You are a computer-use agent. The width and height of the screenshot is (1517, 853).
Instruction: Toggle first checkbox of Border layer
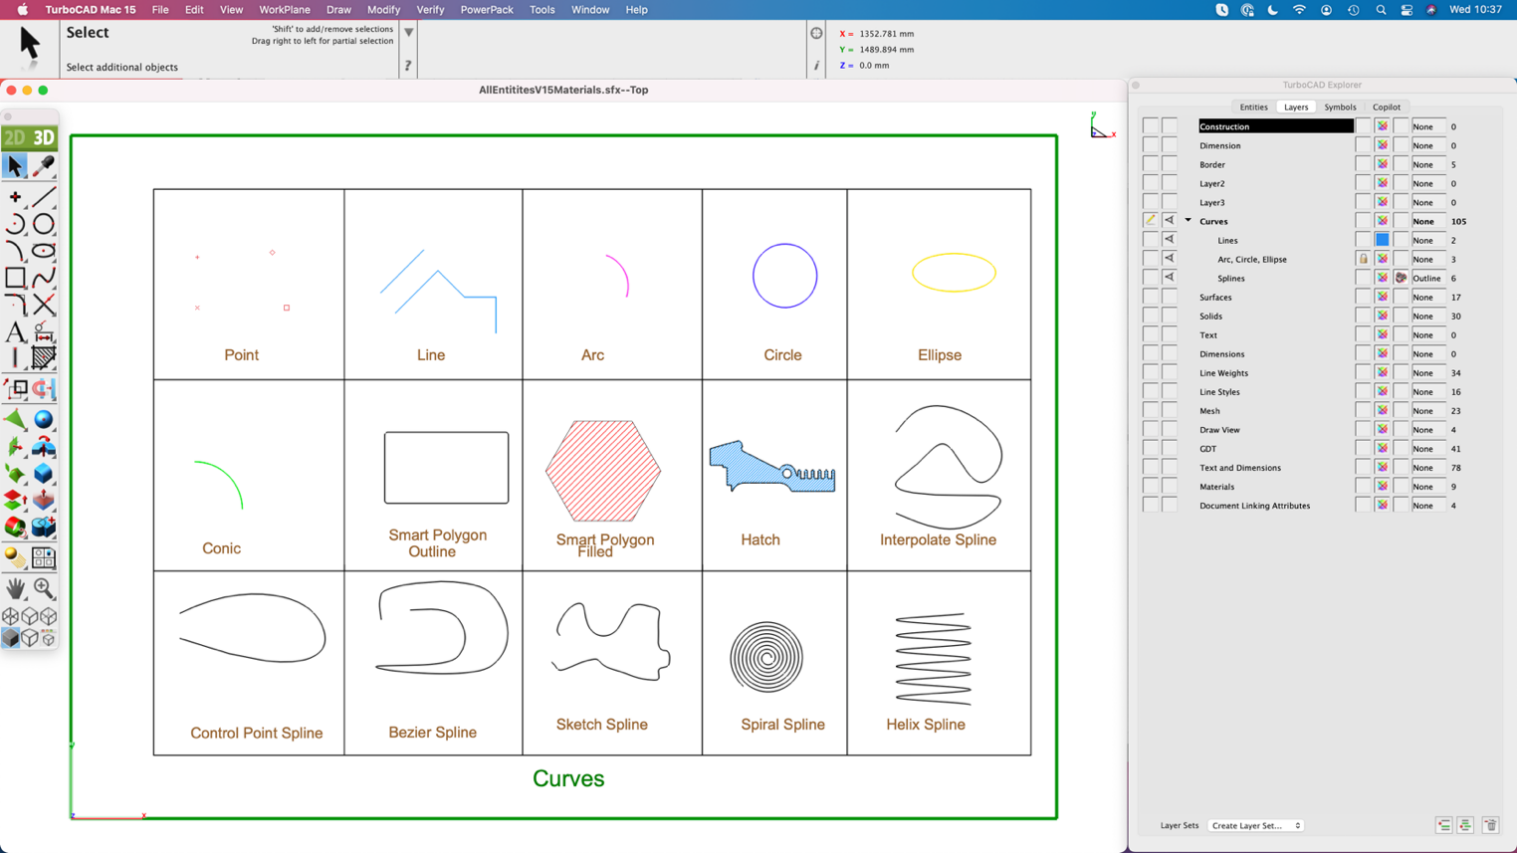pyautogui.click(x=1150, y=164)
